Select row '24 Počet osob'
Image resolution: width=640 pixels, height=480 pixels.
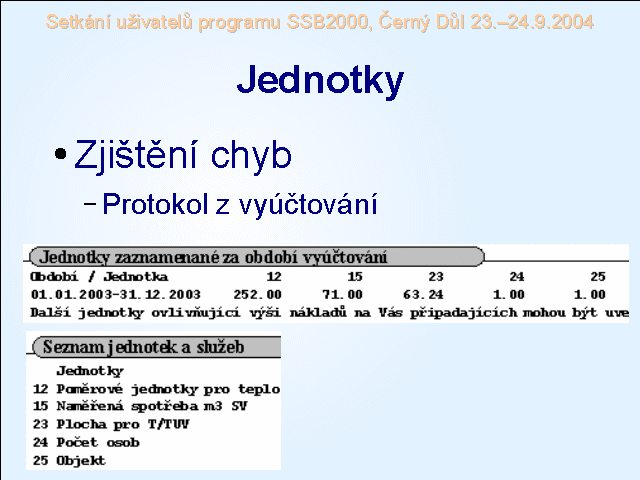pos(86,442)
